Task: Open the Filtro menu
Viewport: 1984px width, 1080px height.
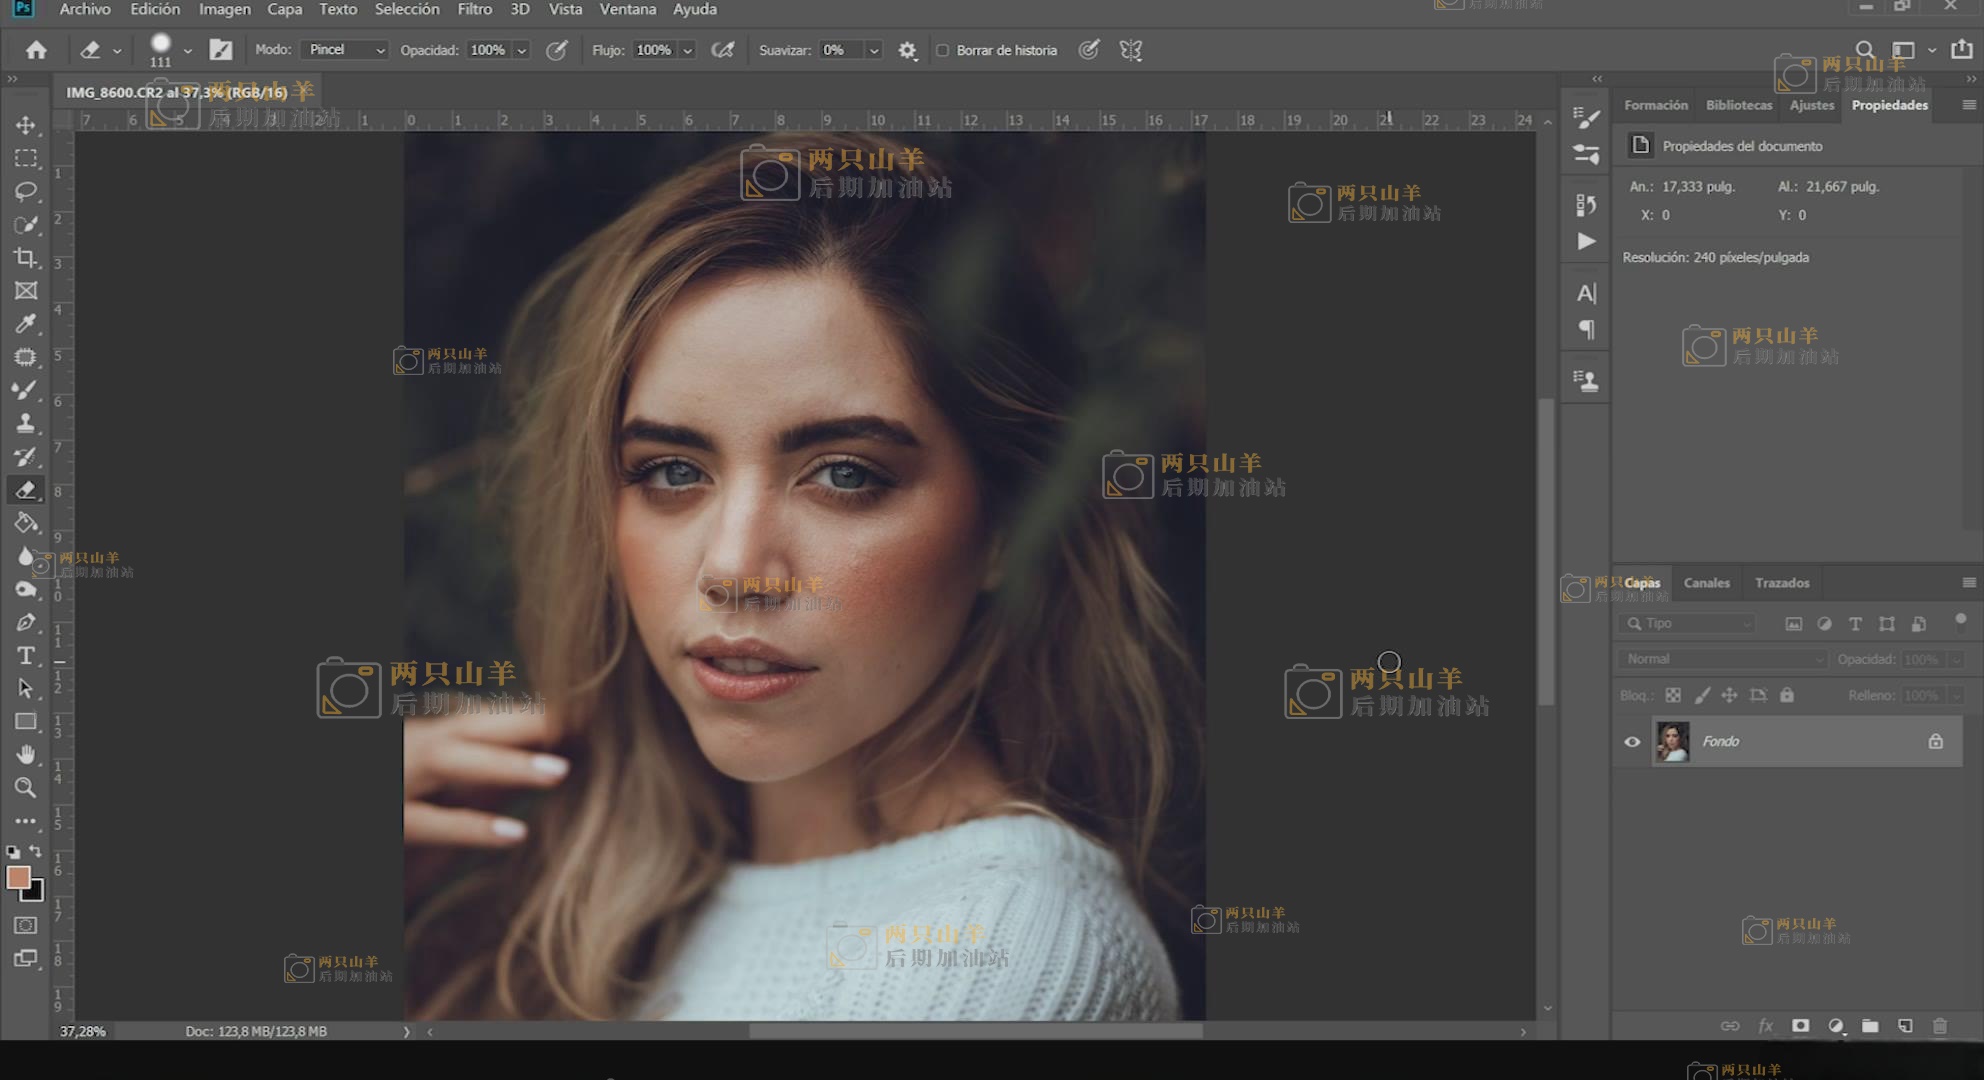Action: coord(474,9)
